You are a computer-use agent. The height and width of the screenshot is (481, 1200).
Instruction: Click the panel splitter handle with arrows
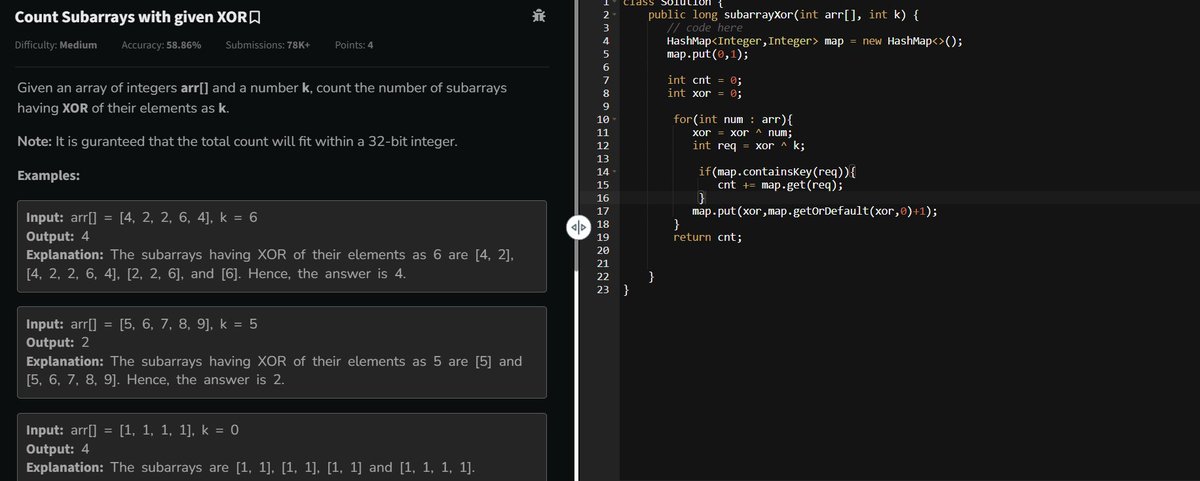click(x=580, y=228)
